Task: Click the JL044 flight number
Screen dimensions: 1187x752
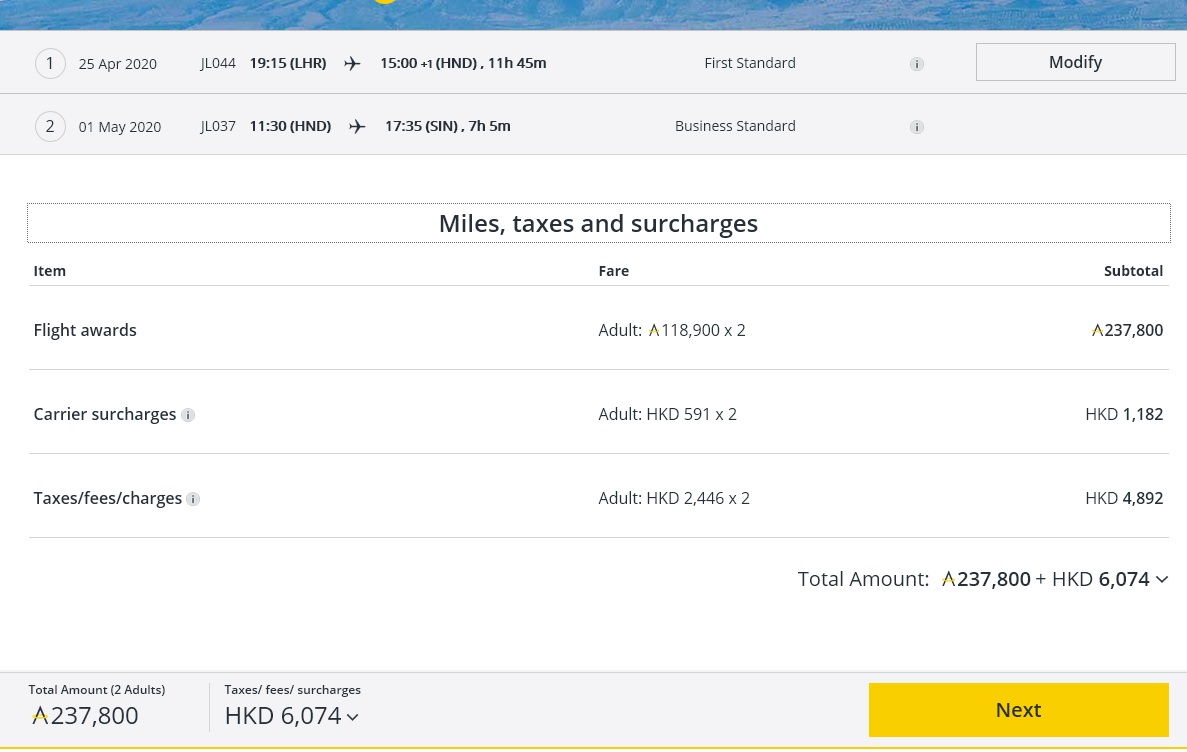Action: click(218, 63)
